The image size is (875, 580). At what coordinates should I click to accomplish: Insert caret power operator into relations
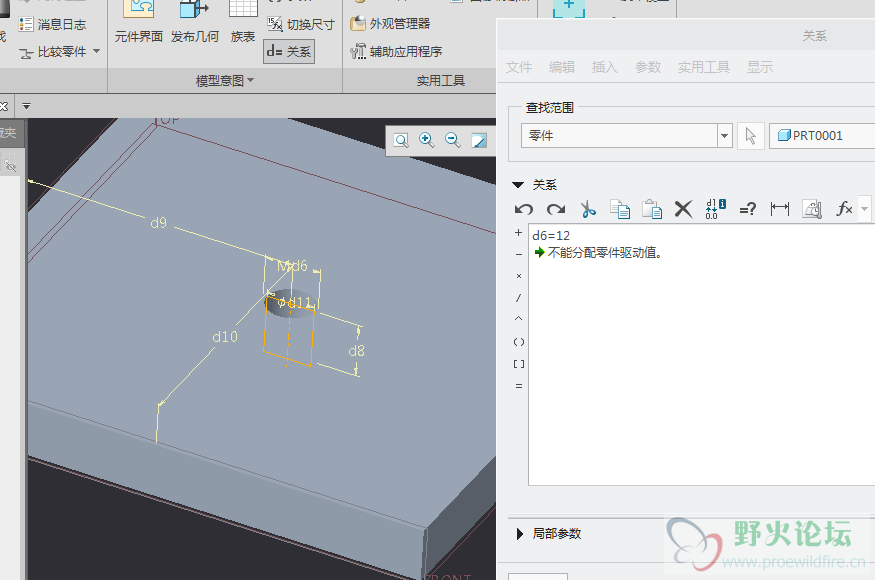click(x=518, y=319)
